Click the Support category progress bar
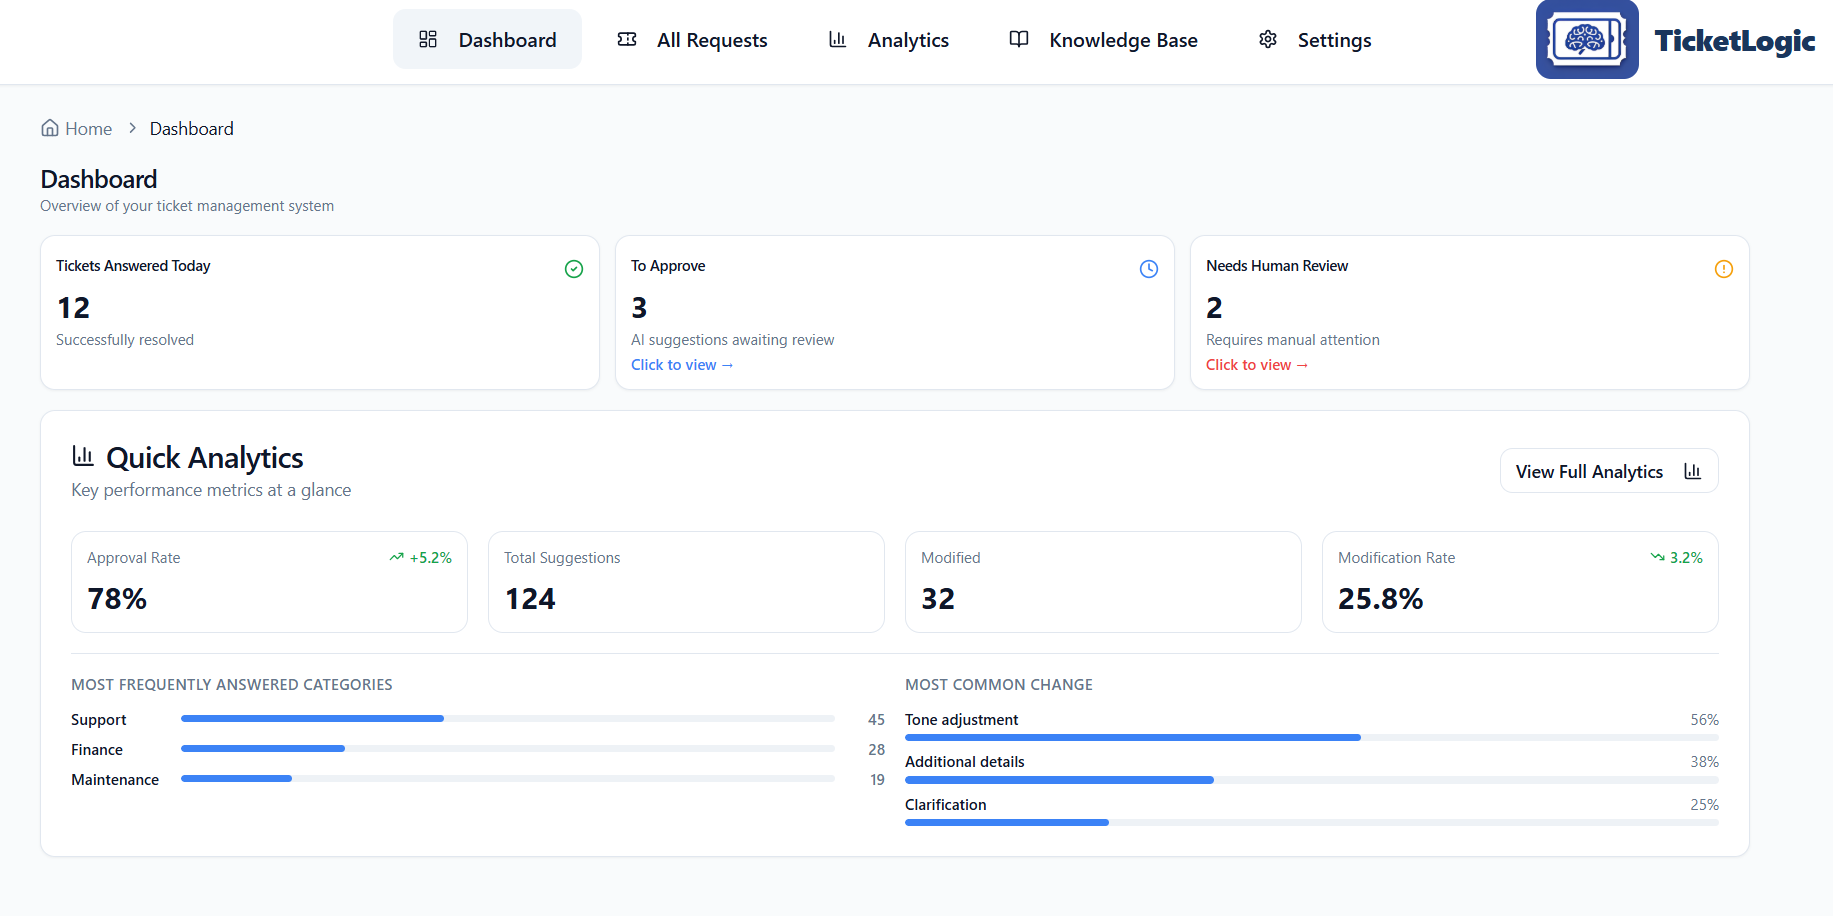This screenshot has width=1833, height=916. pos(507,719)
